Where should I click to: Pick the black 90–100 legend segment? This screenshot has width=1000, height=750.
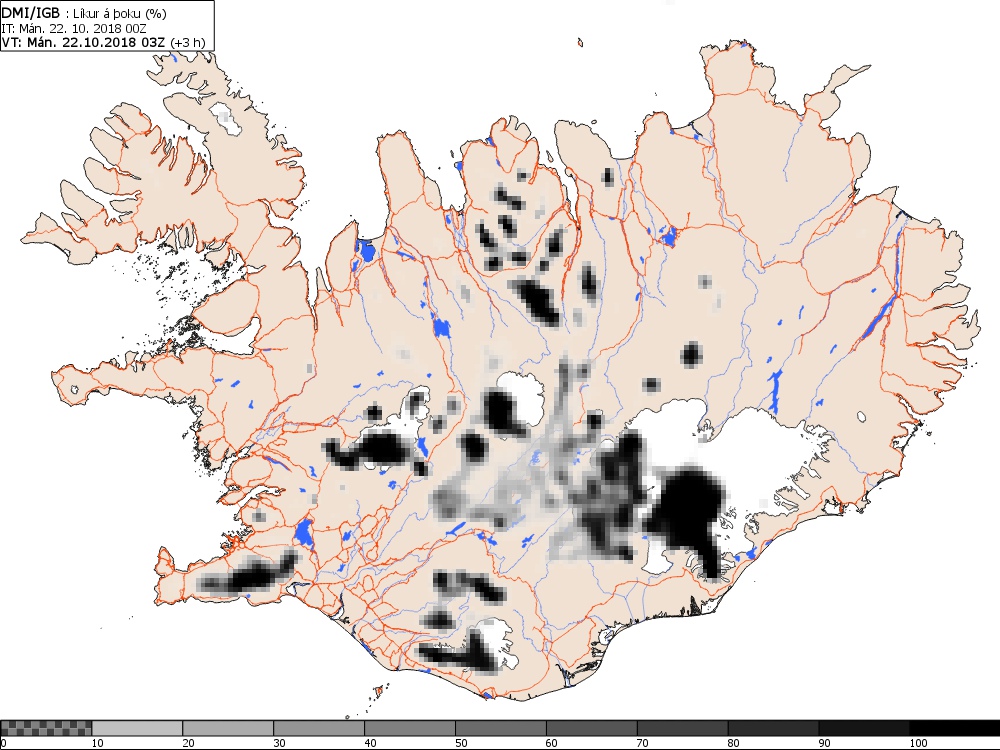pos(864,728)
